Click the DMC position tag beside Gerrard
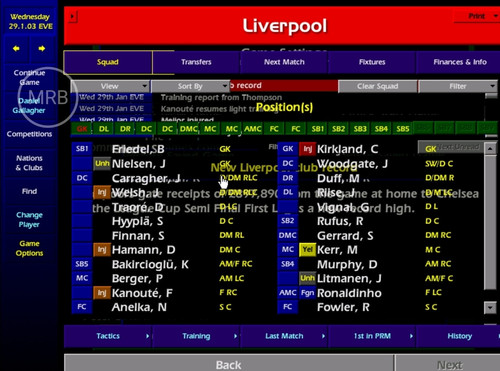The width and height of the screenshot is (500, 371). (287, 235)
